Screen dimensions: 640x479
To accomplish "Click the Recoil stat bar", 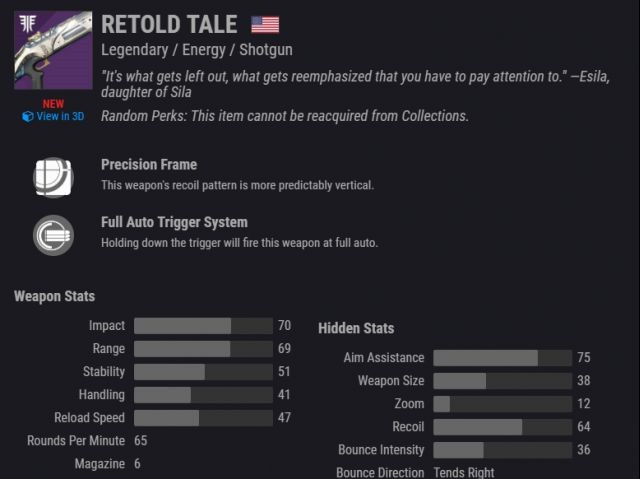I will pyautogui.click(x=502, y=427).
